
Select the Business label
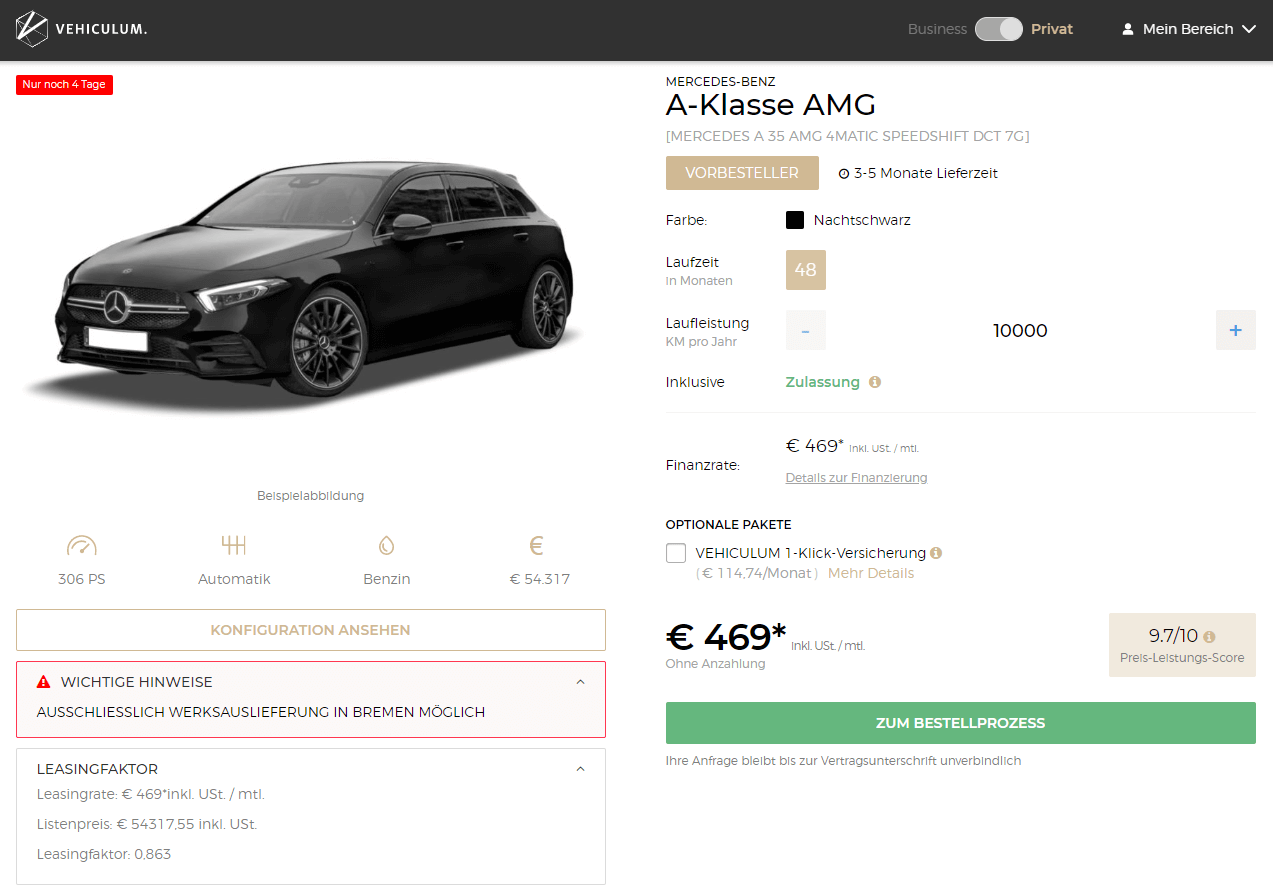[x=937, y=29]
